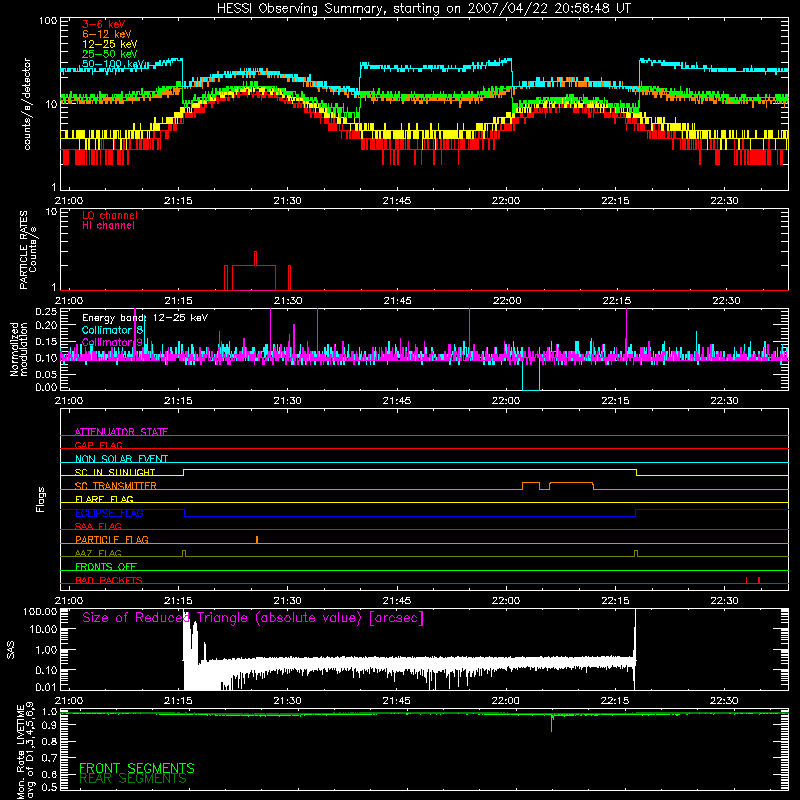800x800 pixels.
Task: Click the "NON SOLAR EVENT" flag label
Action: click(121, 459)
